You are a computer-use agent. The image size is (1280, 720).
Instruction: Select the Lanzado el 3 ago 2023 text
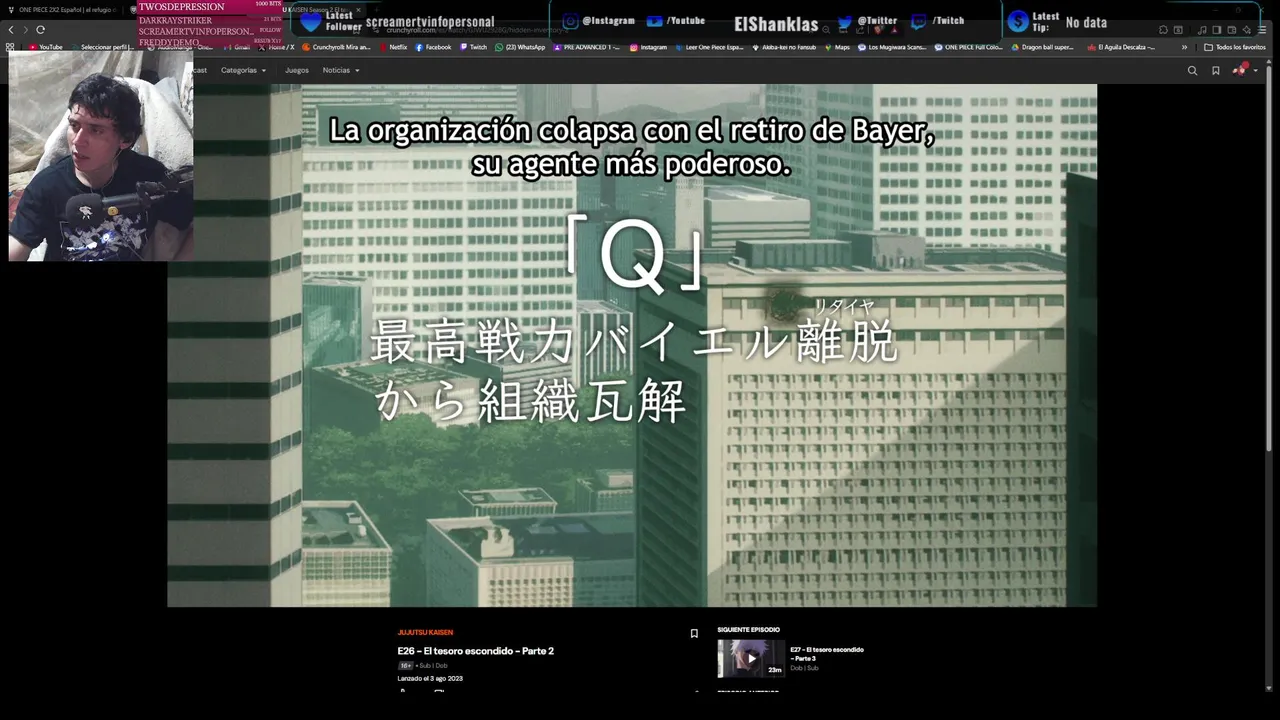(430, 678)
